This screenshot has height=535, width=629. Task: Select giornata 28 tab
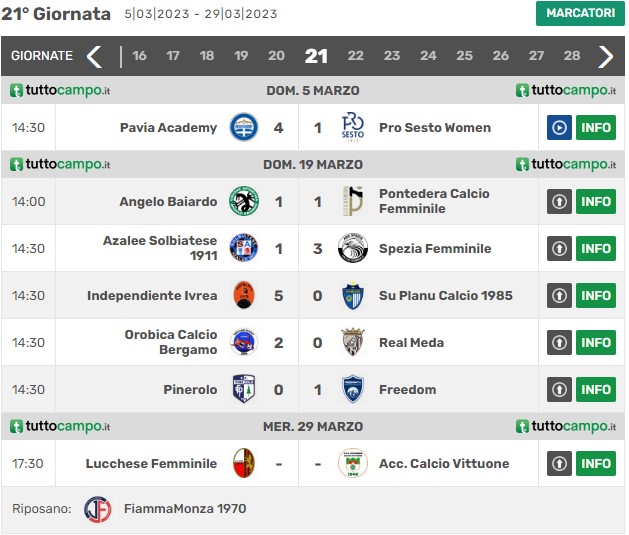click(572, 56)
